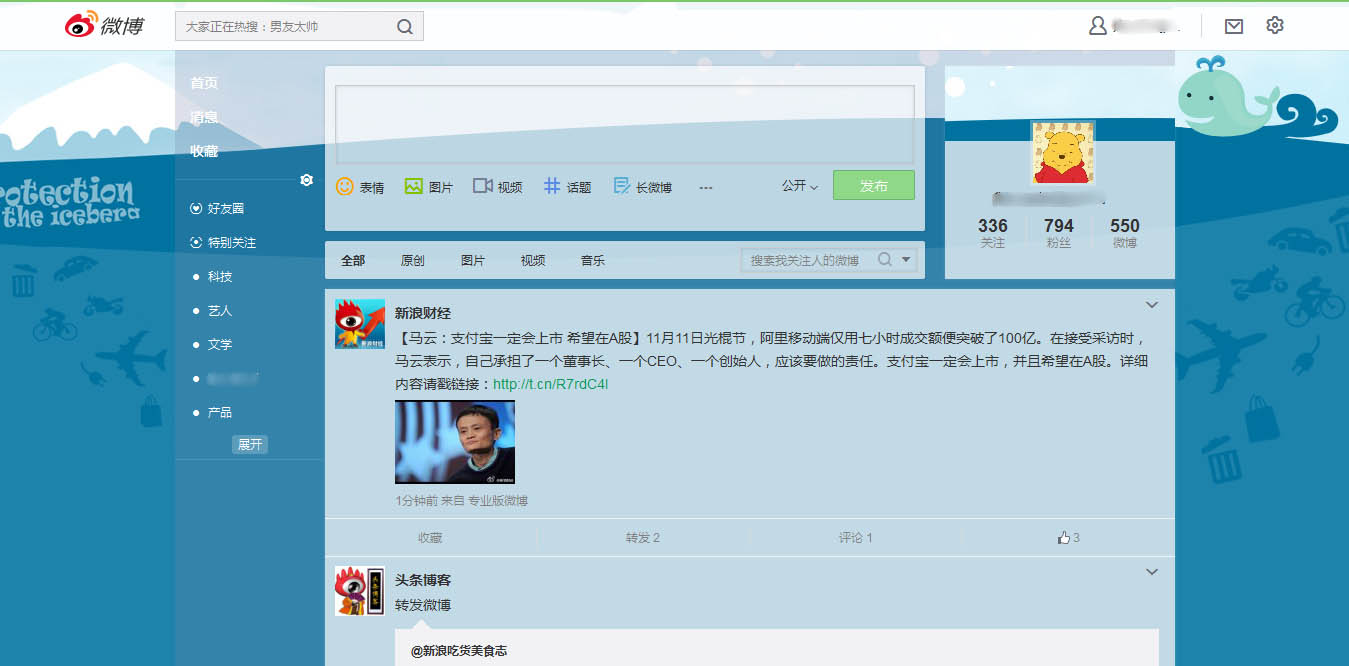This screenshot has height=666, width=1349.
Task: Expand the feed search filter dropdown arrow
Action: pyautogui.click(x=906, y=260)
